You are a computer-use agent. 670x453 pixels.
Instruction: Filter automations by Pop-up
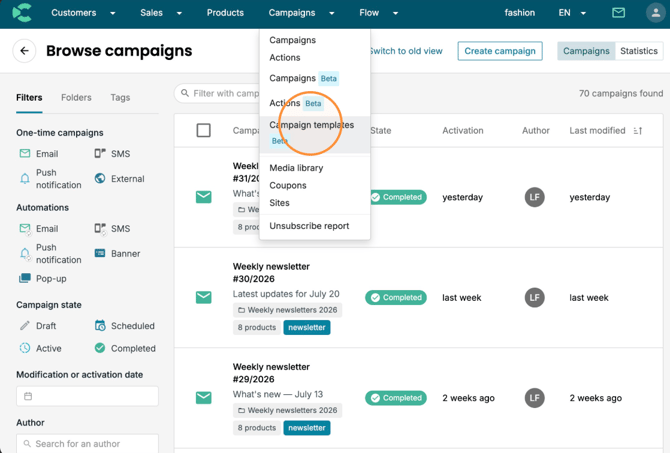pyautogui.click(x=43, y=279)
